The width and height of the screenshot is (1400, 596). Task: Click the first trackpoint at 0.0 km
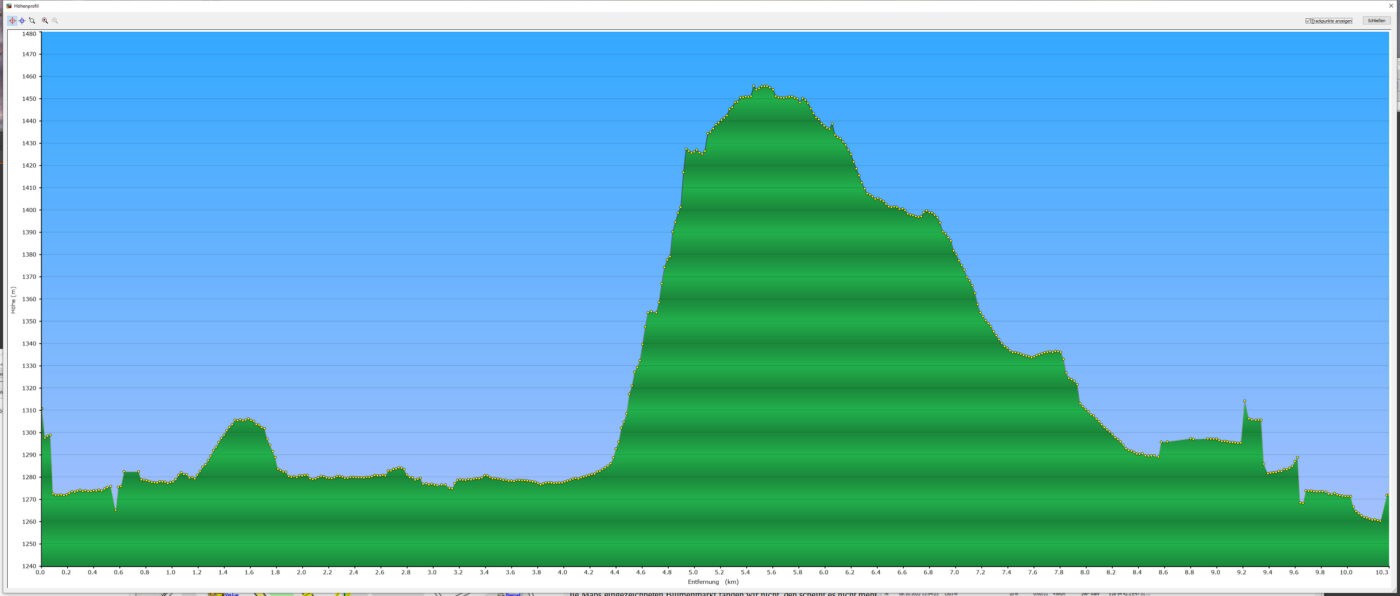coord(41,409)
